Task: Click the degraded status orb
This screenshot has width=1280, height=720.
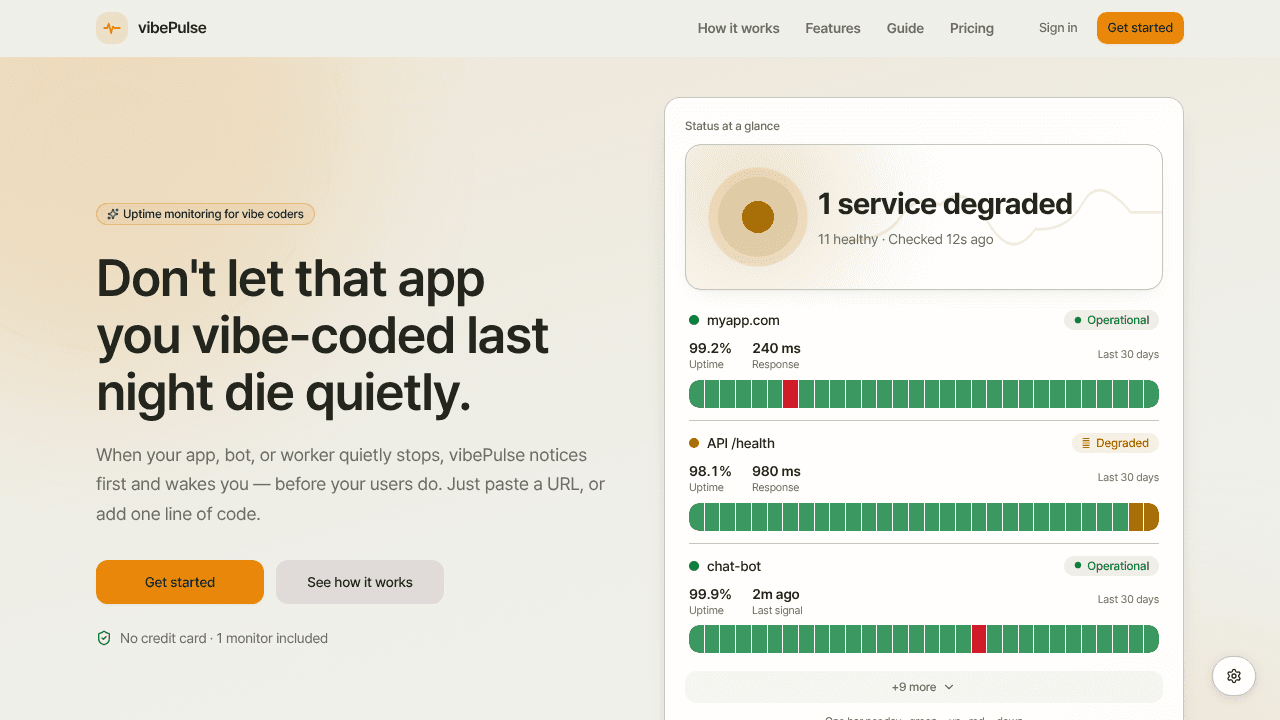Action: (x=758, y=217)
